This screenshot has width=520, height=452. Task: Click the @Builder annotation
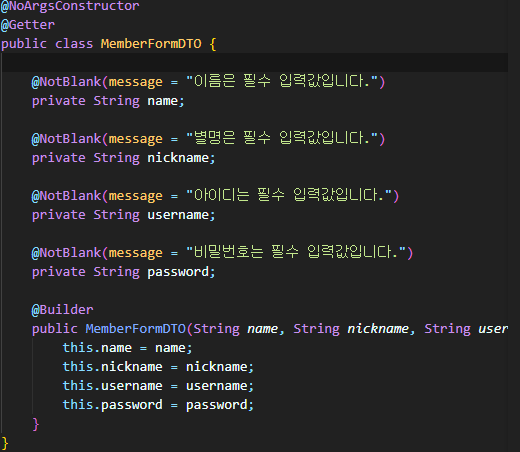[62, 310]
